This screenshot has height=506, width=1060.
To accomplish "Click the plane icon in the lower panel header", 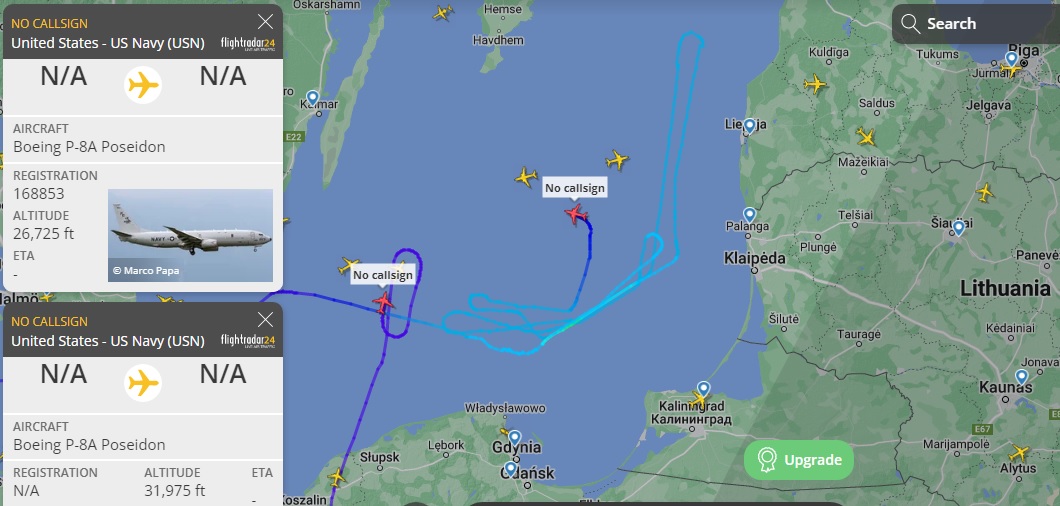I will click(x=143, y=384).
